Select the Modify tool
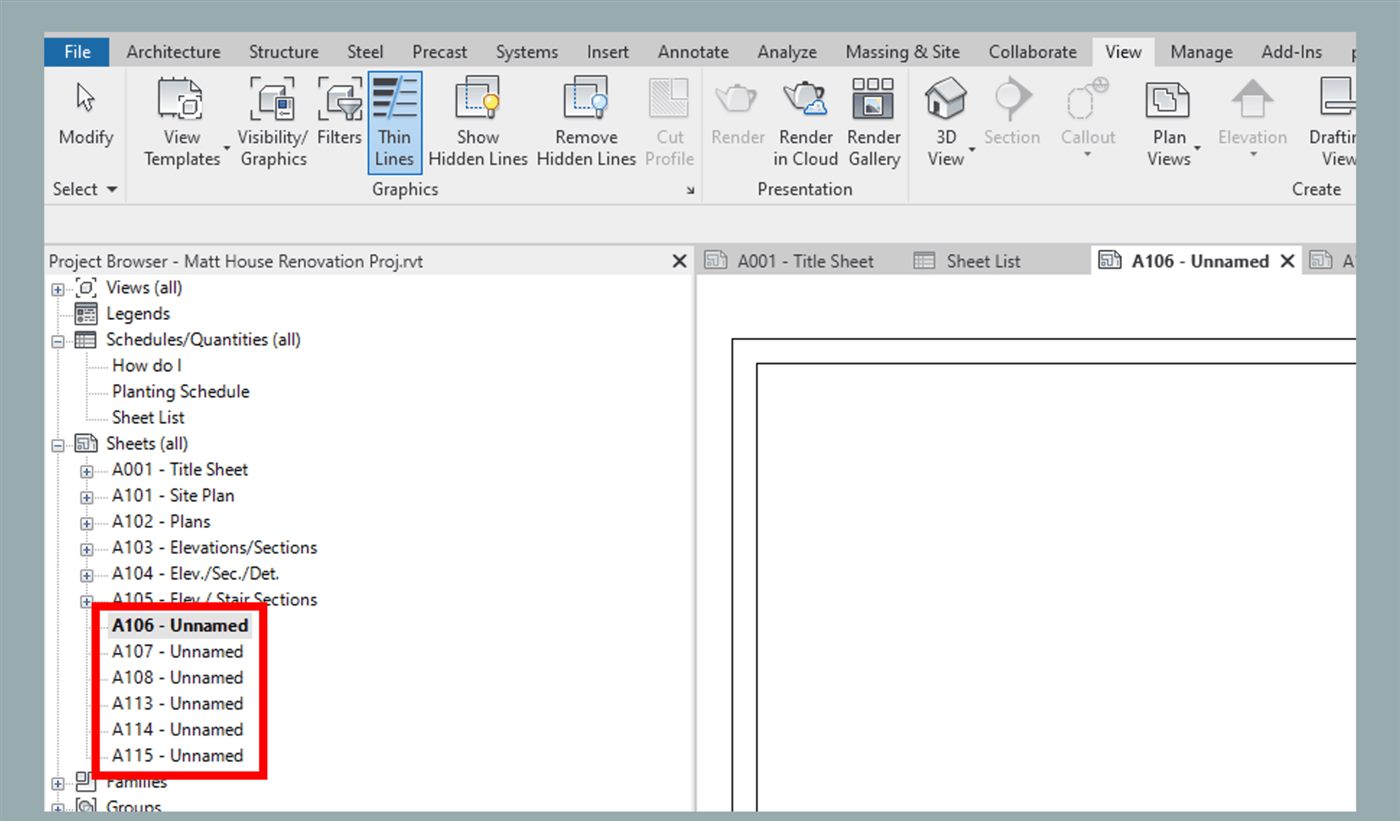Image resolution: width=1400 pixels, height=821 pixels. point(86,115)
